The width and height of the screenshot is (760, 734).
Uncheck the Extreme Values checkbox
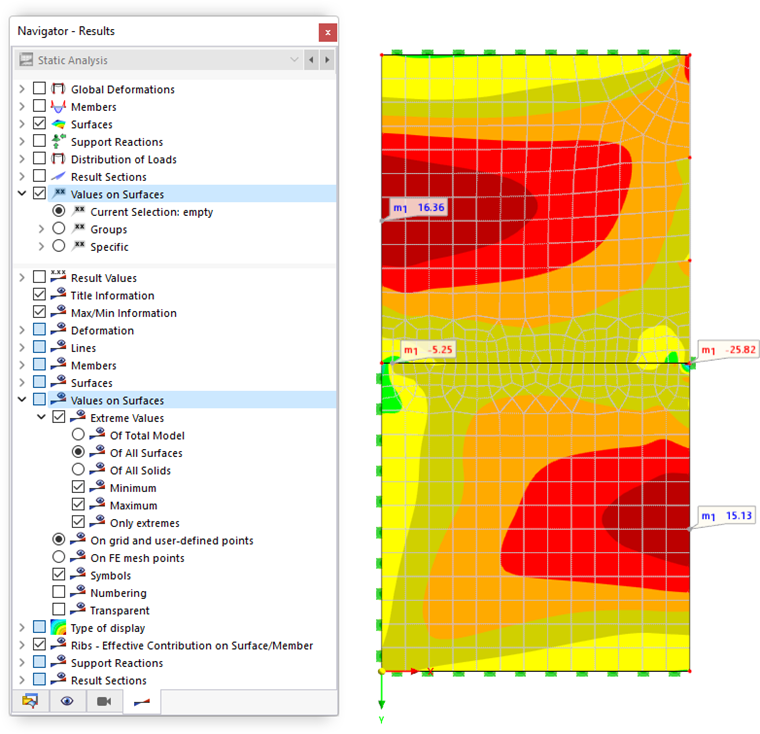[59, 416]
